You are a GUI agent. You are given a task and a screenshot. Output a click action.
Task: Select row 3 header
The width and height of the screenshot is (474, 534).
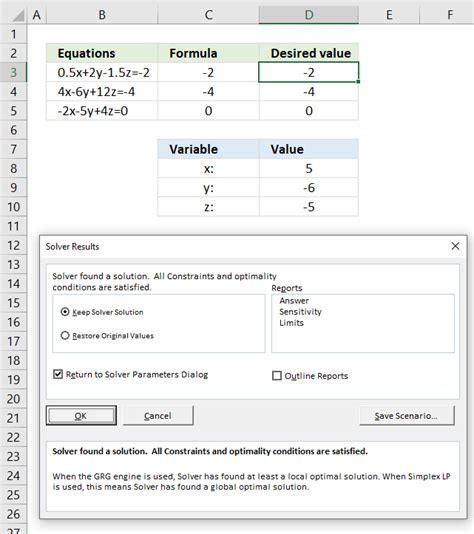click(13, 72)
